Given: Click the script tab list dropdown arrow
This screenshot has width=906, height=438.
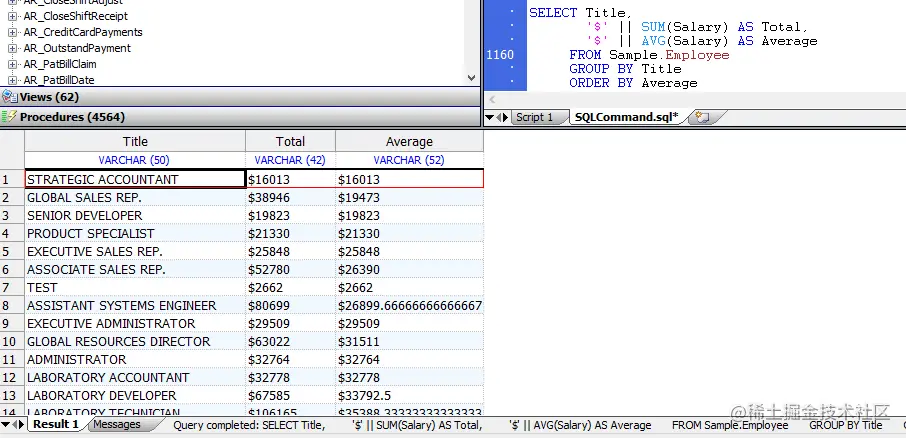Looking at the screenshot, I should 489,117.
